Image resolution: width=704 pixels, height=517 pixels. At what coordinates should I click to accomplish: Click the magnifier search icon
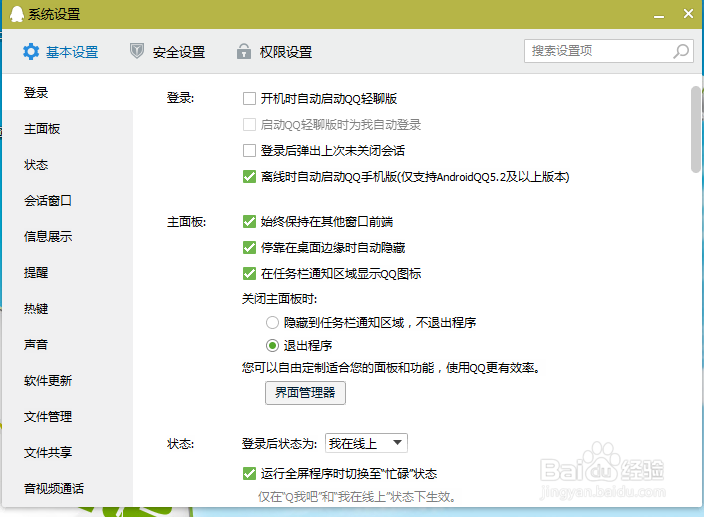click(681, 51)
